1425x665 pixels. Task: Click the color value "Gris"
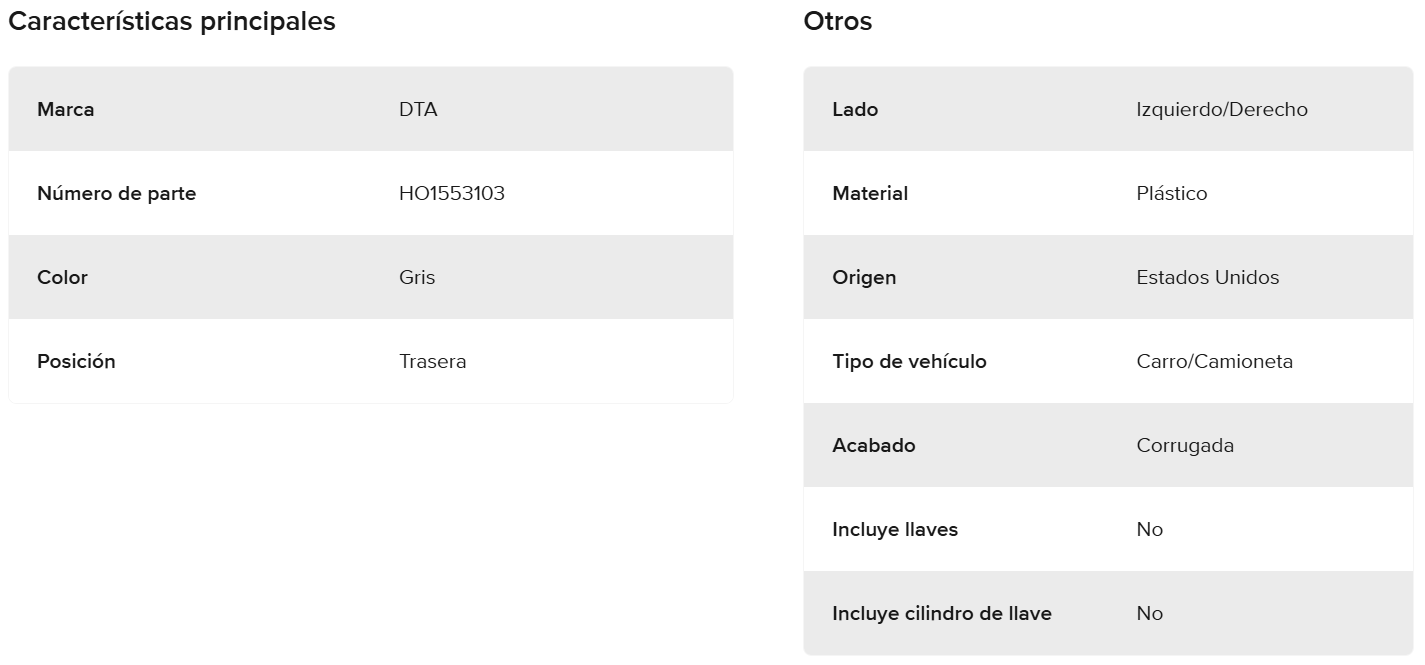[417, 277]
